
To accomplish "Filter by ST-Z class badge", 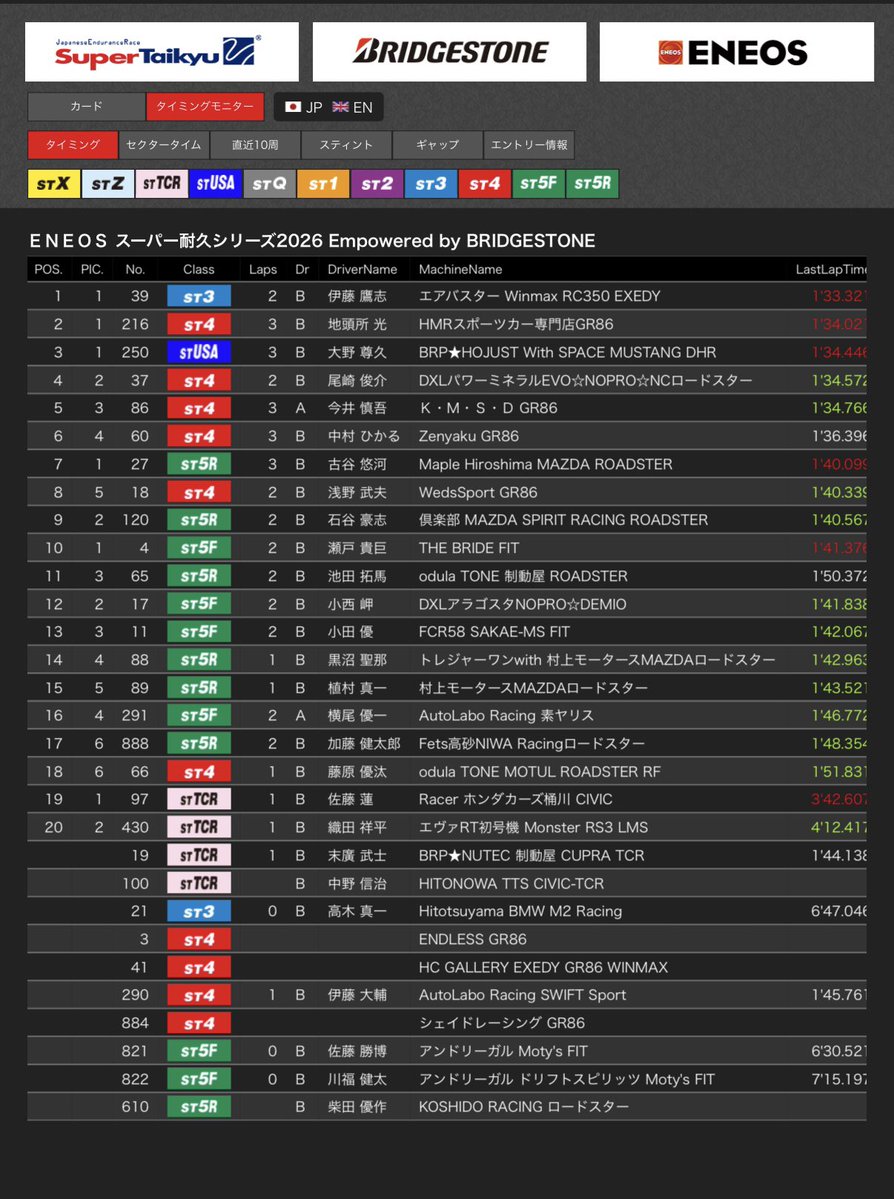I will click(108, 184).
